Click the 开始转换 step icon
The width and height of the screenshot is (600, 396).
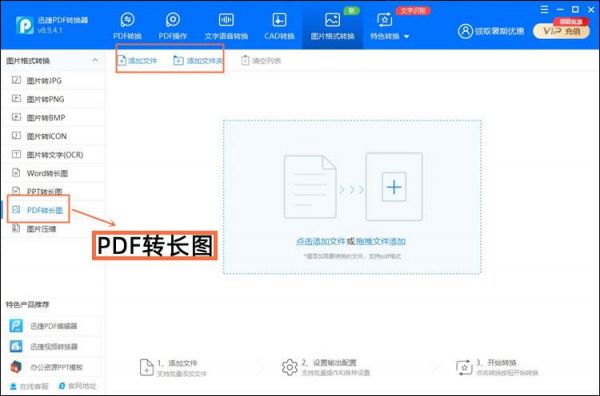coord(464,367)
